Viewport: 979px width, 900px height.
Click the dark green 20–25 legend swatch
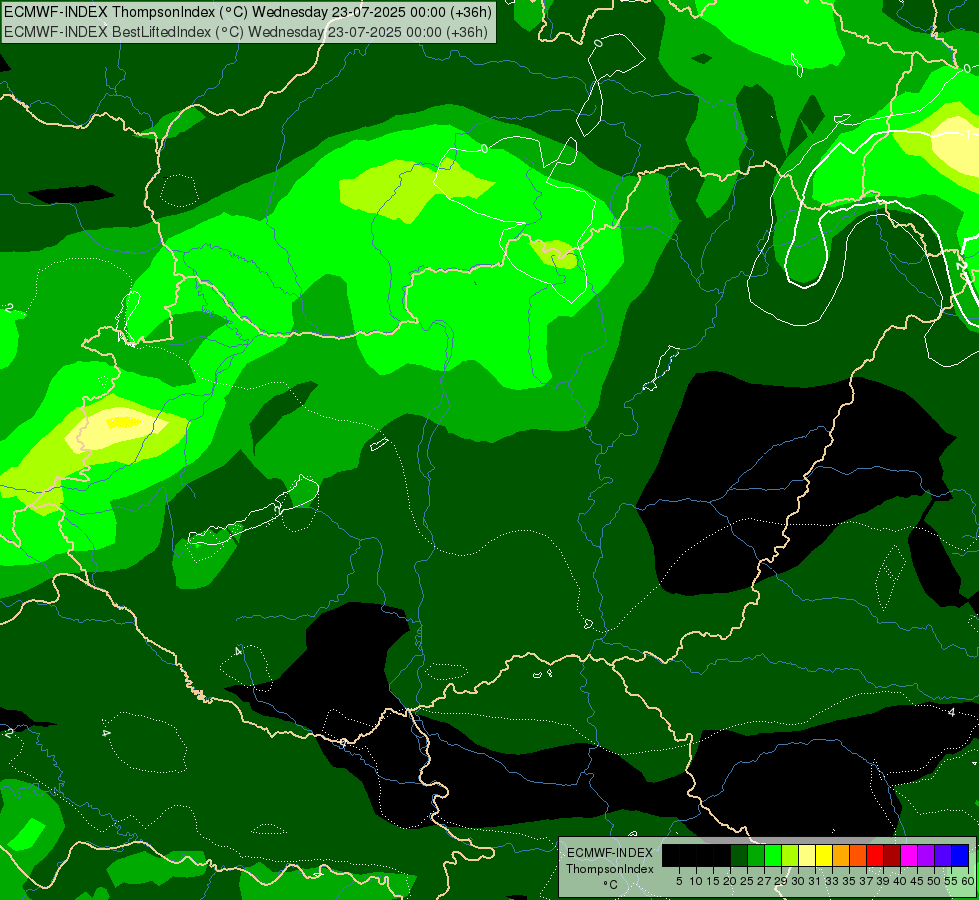[739, 855]
